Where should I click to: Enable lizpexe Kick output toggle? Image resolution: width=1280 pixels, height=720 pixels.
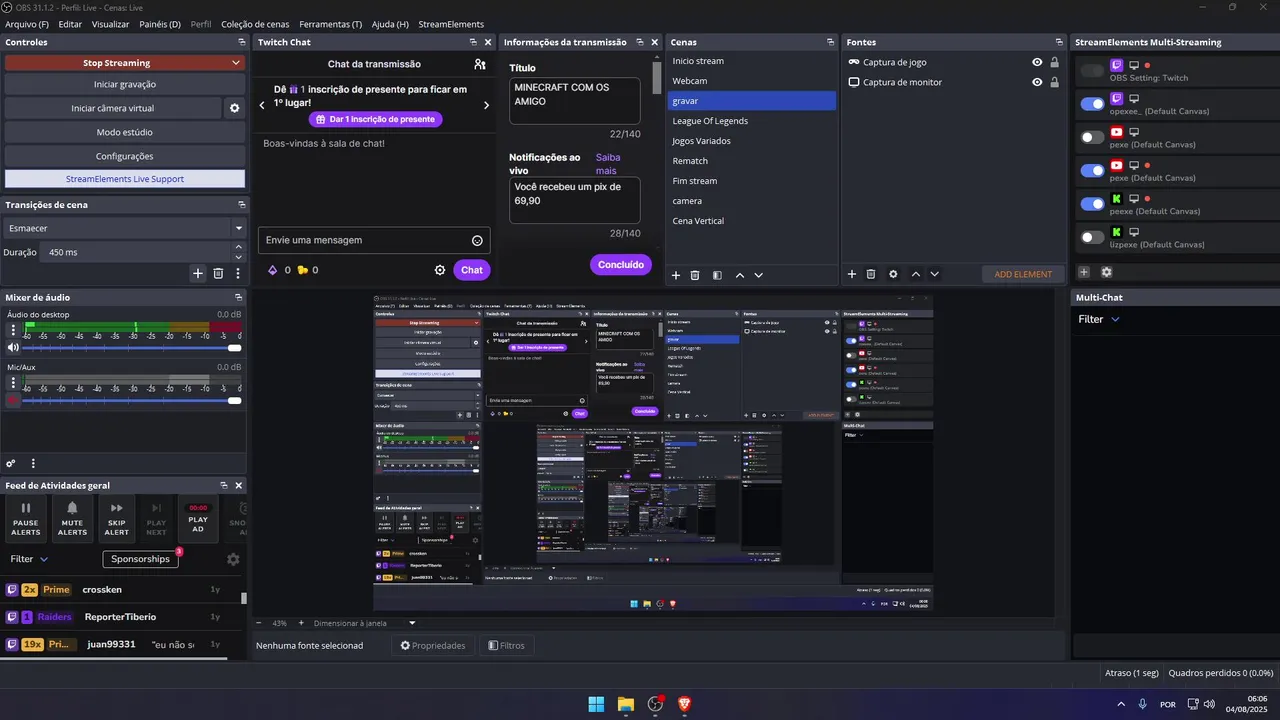pyautogui.click(x=1093, y=237)
